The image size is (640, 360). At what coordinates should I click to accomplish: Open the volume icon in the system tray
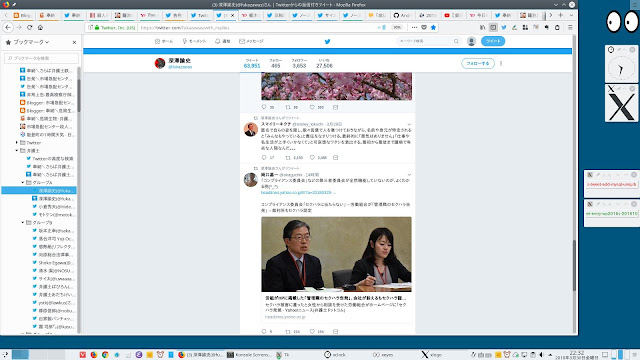pos(542,355)
